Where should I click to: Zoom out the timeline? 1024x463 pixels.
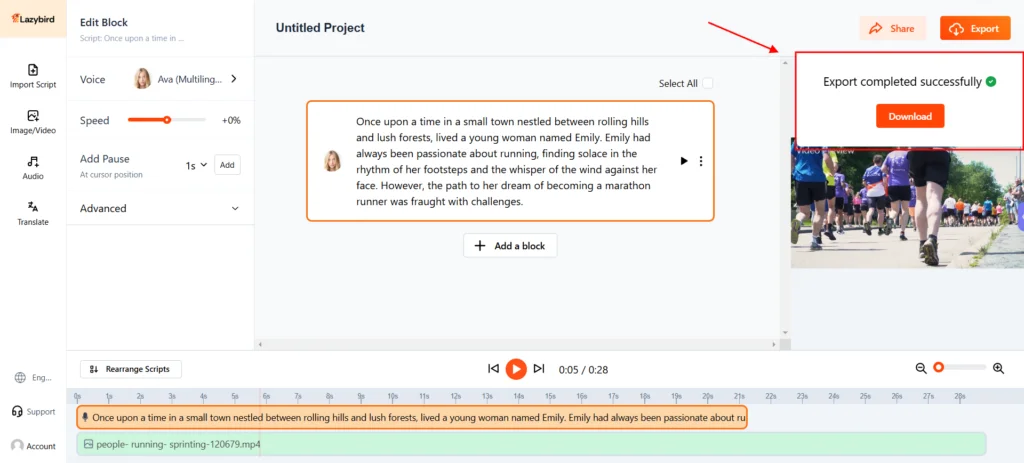921,368
